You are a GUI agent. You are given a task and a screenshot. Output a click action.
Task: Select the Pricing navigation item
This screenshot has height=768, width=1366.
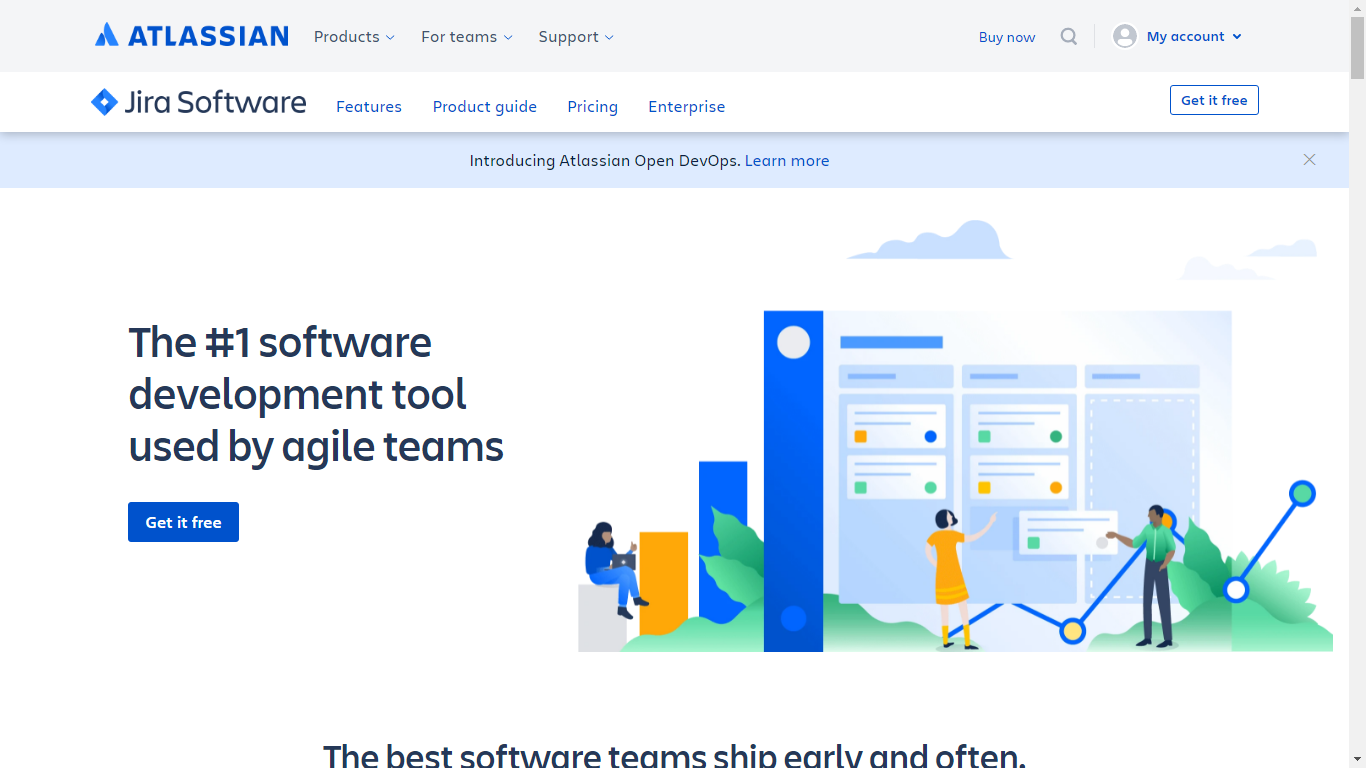coord(592,106)
